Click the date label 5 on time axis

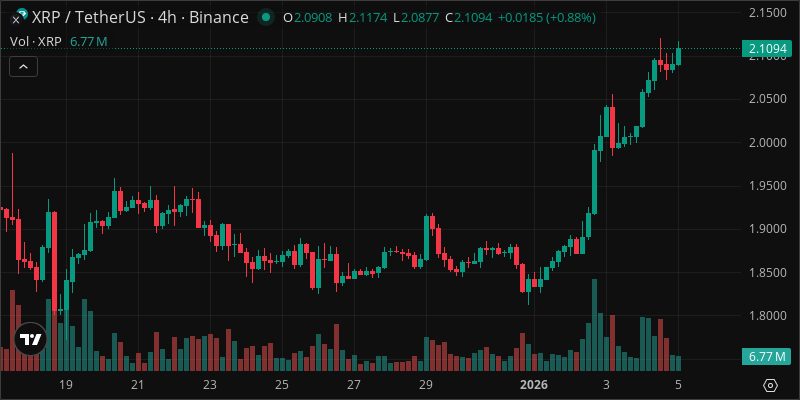(x=679, y=385)
